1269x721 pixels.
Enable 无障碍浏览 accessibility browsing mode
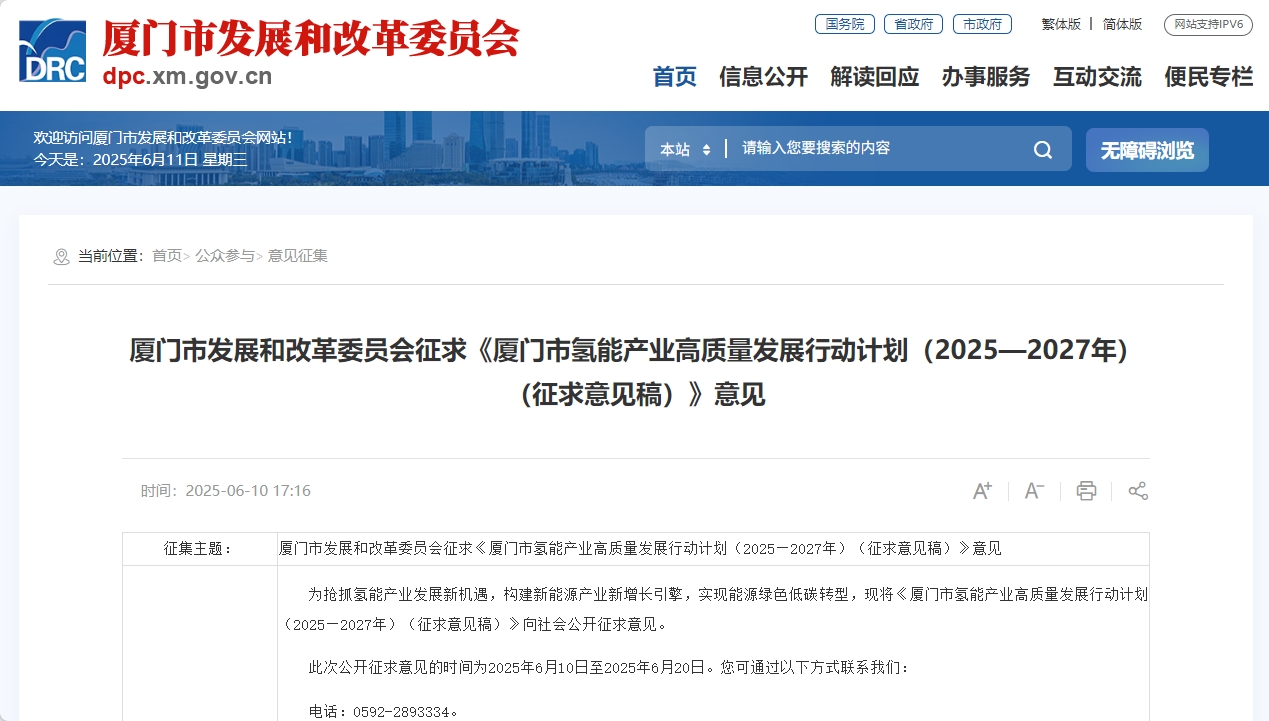1146,149
